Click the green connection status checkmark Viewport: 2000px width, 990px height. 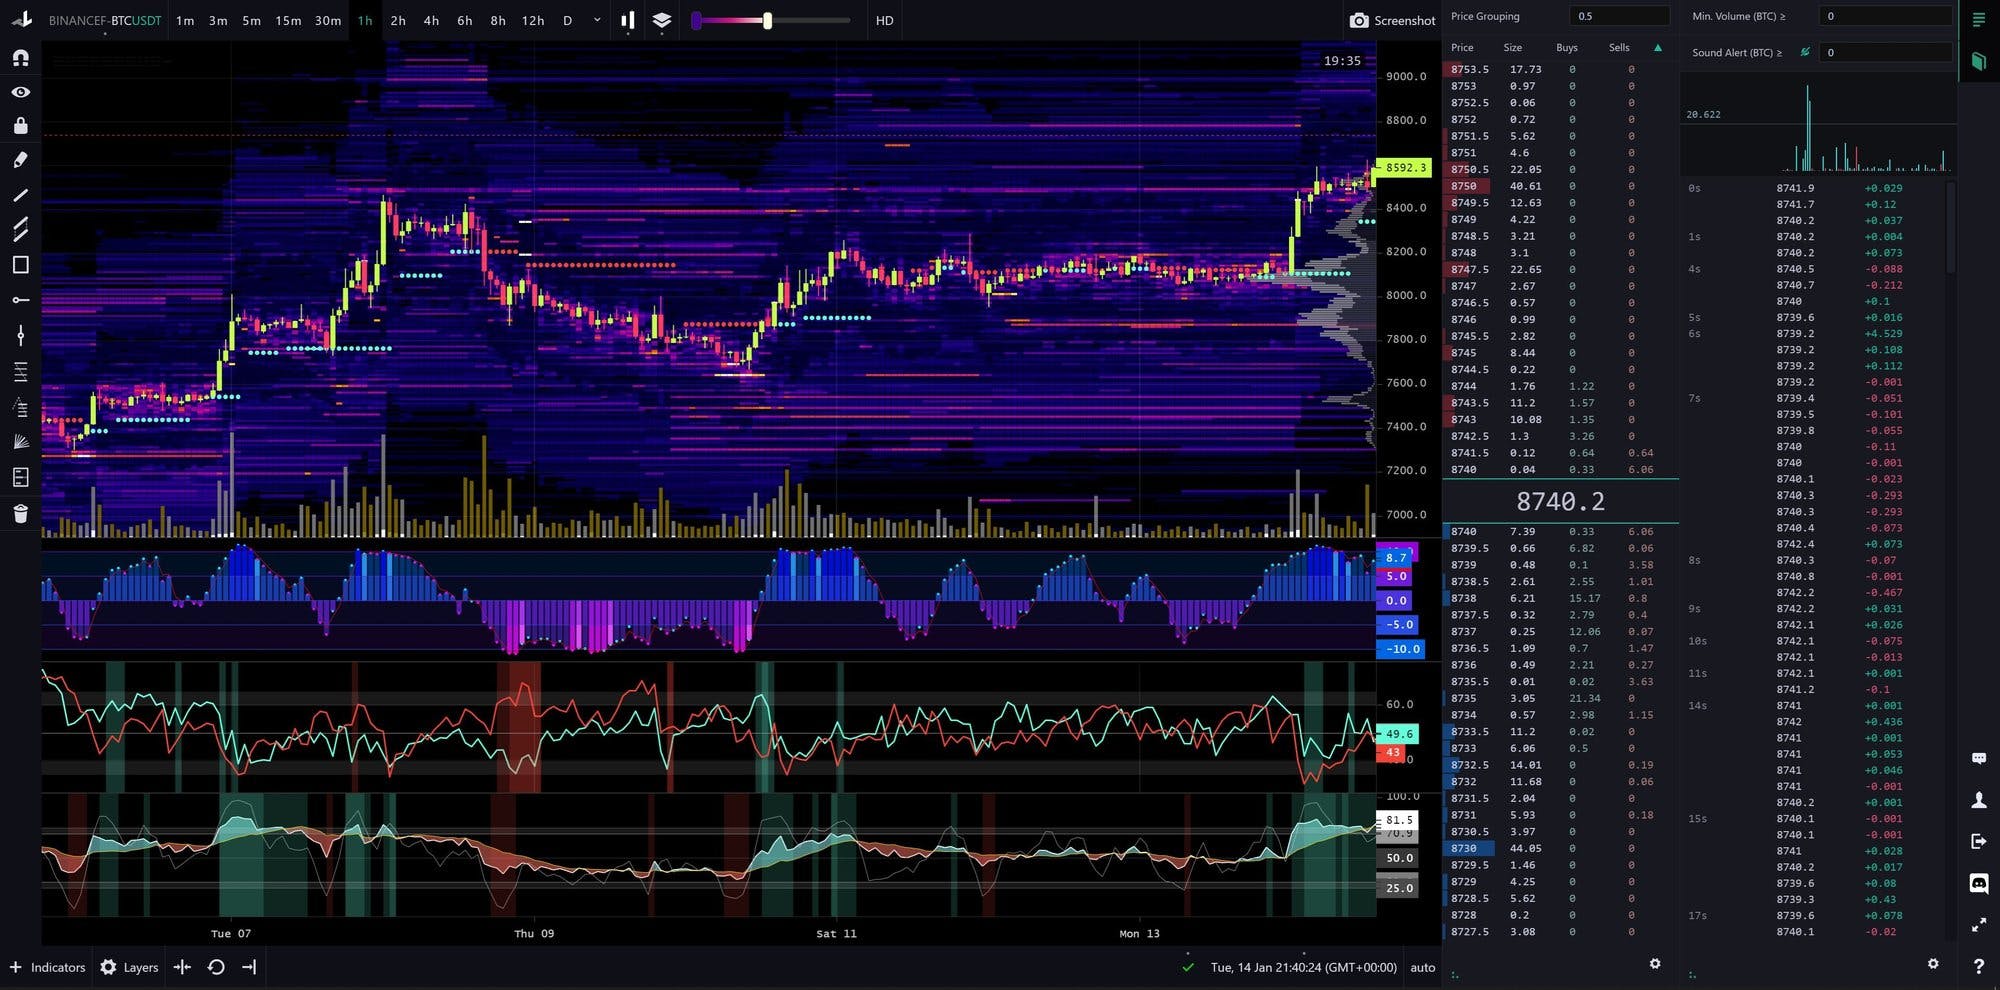click(1187, 967)
